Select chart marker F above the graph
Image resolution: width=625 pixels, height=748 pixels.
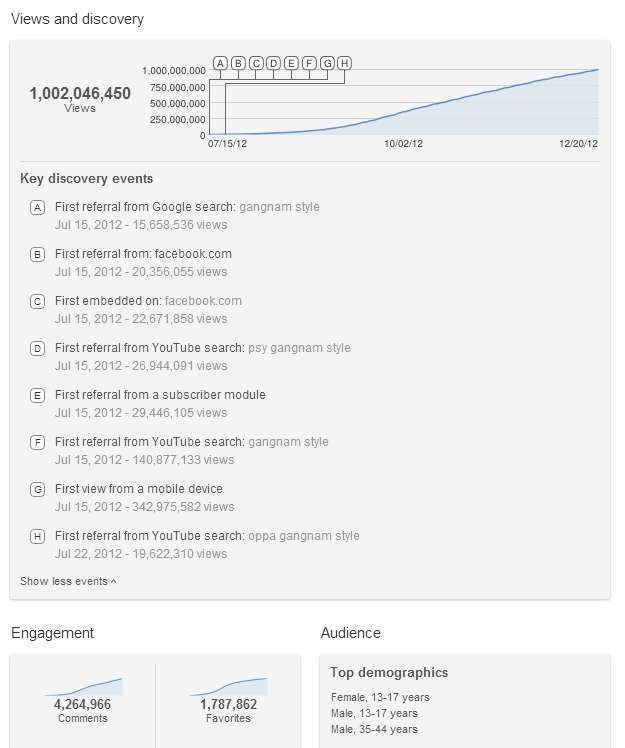coord(309,63)
